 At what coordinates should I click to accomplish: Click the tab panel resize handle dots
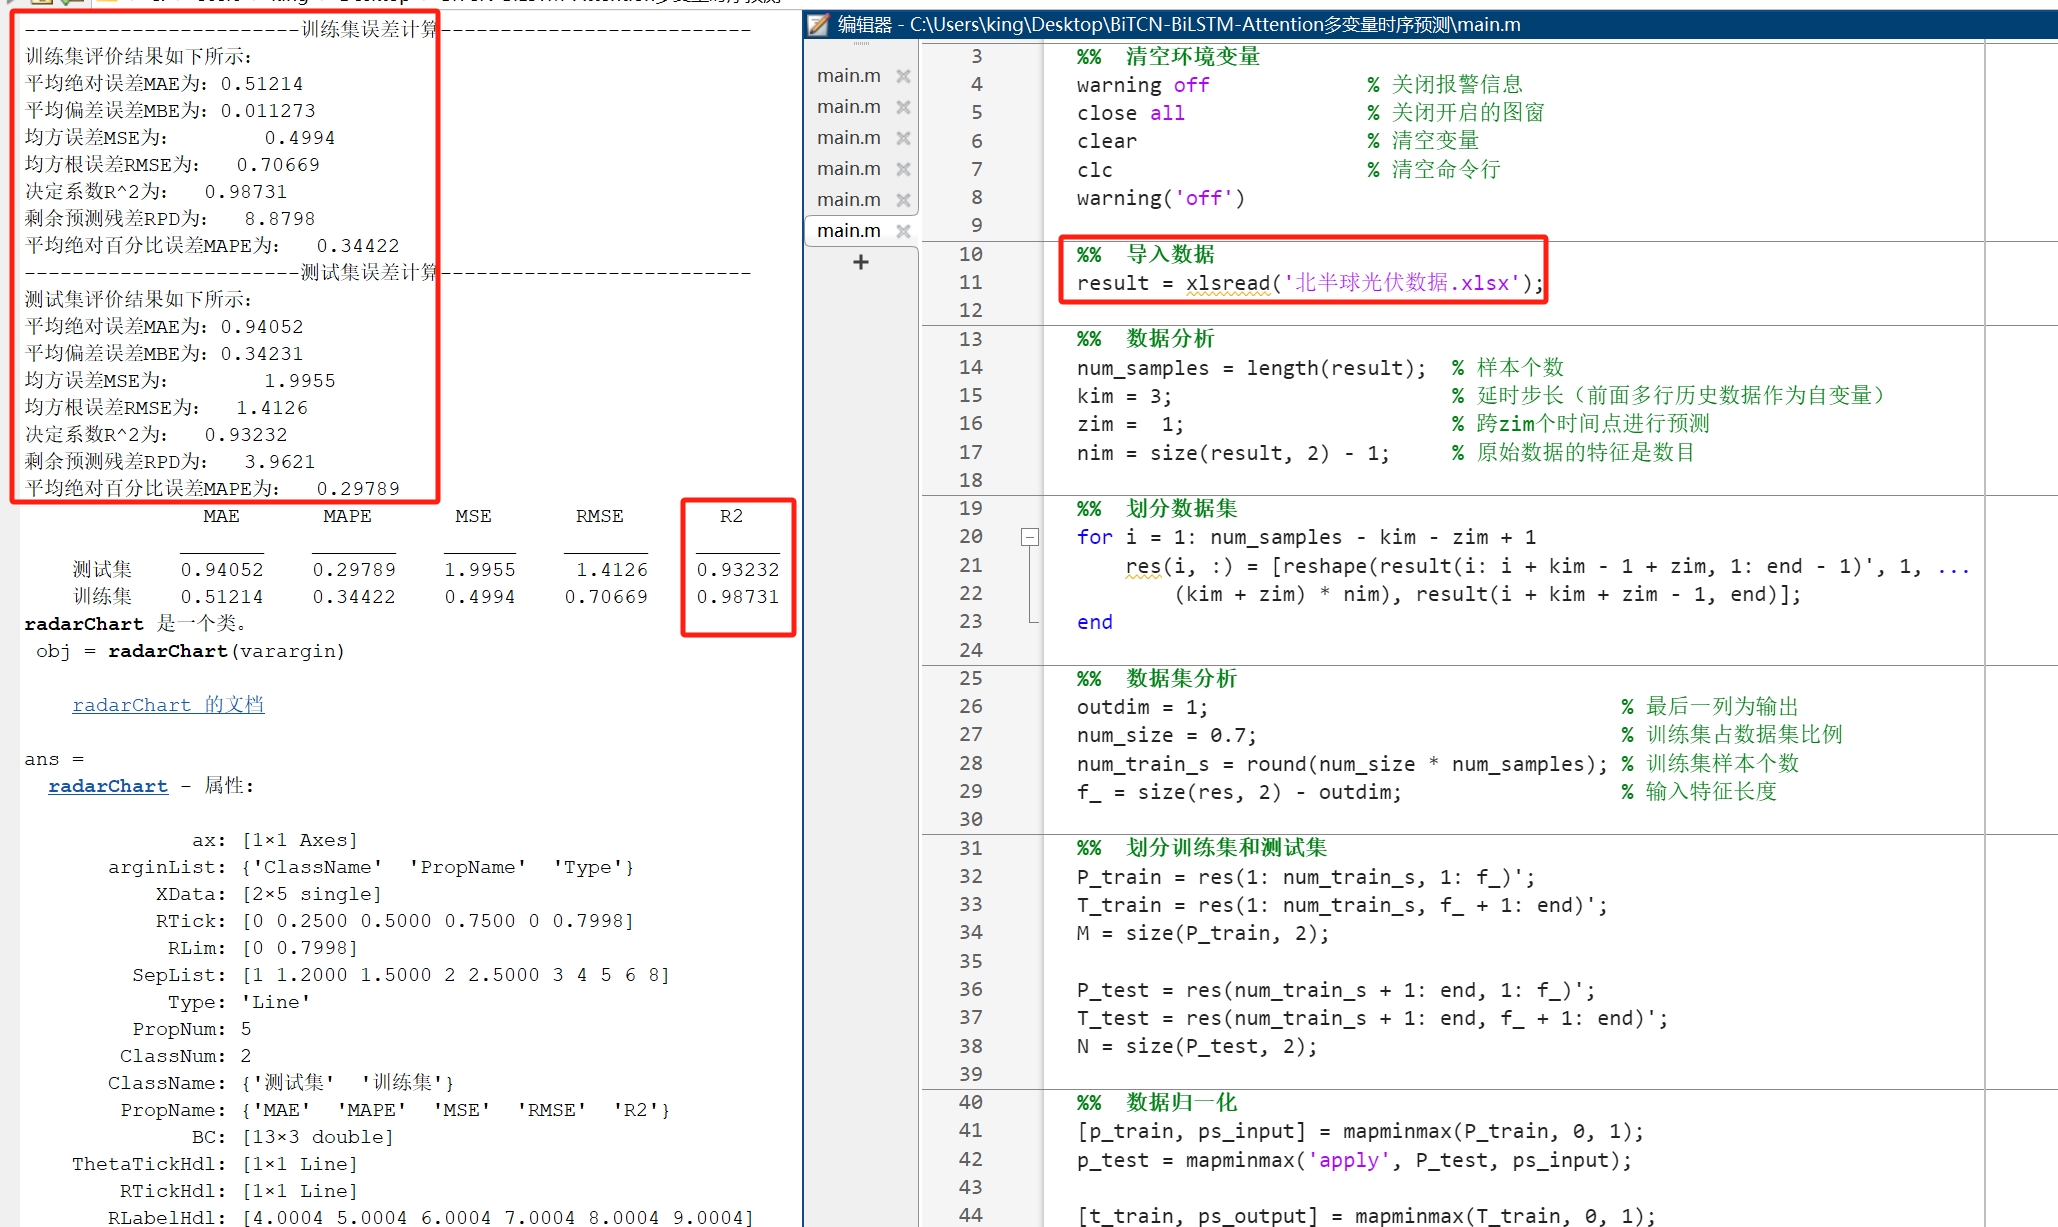click(x=861, y=43)
